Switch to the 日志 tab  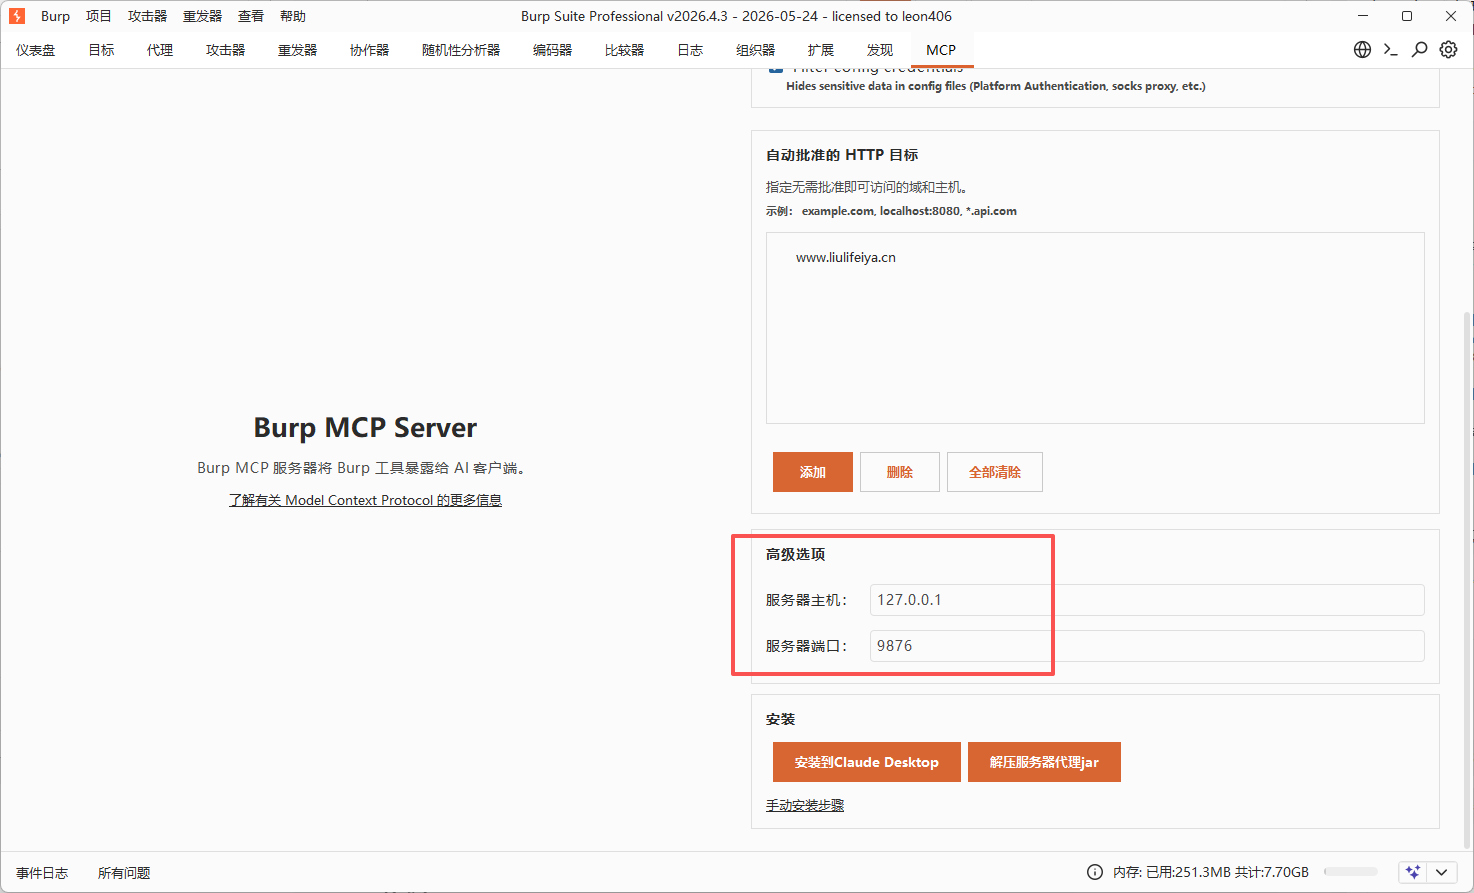click(690, 50)
